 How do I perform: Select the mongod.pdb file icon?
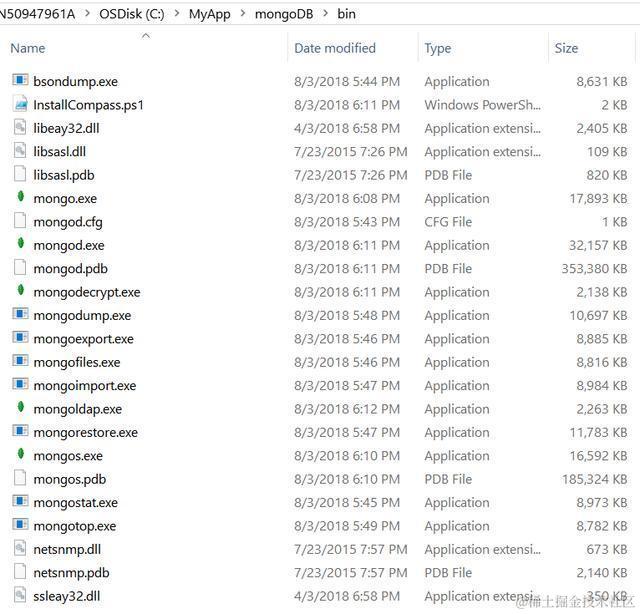click(x=20, y=267)
